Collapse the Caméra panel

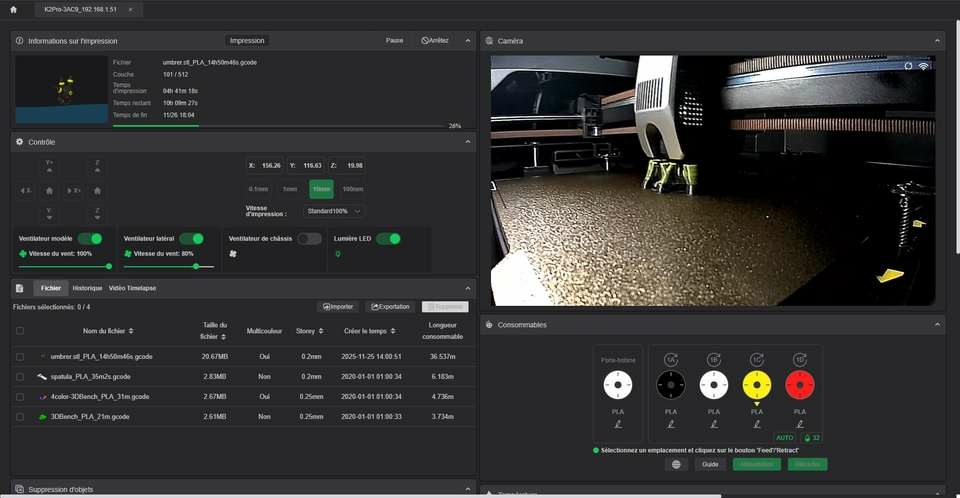click(937, 41)
